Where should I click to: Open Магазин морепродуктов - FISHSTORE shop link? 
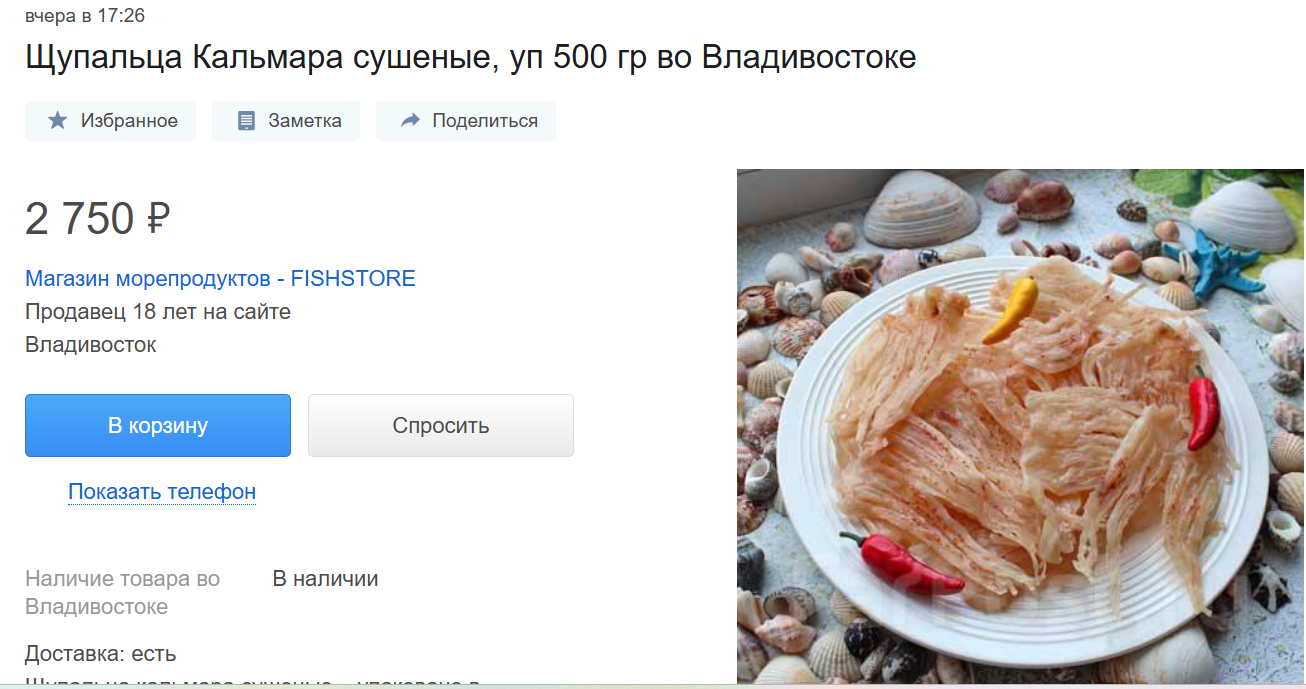coord(220,278)
